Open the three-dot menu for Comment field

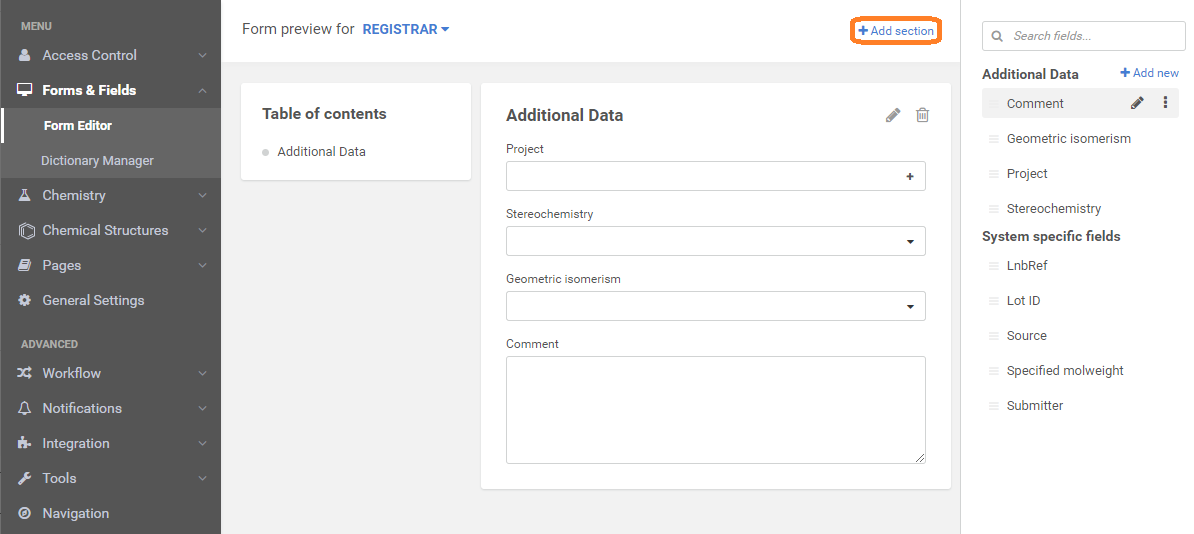pyautogui.click(x=1165, y=103)
